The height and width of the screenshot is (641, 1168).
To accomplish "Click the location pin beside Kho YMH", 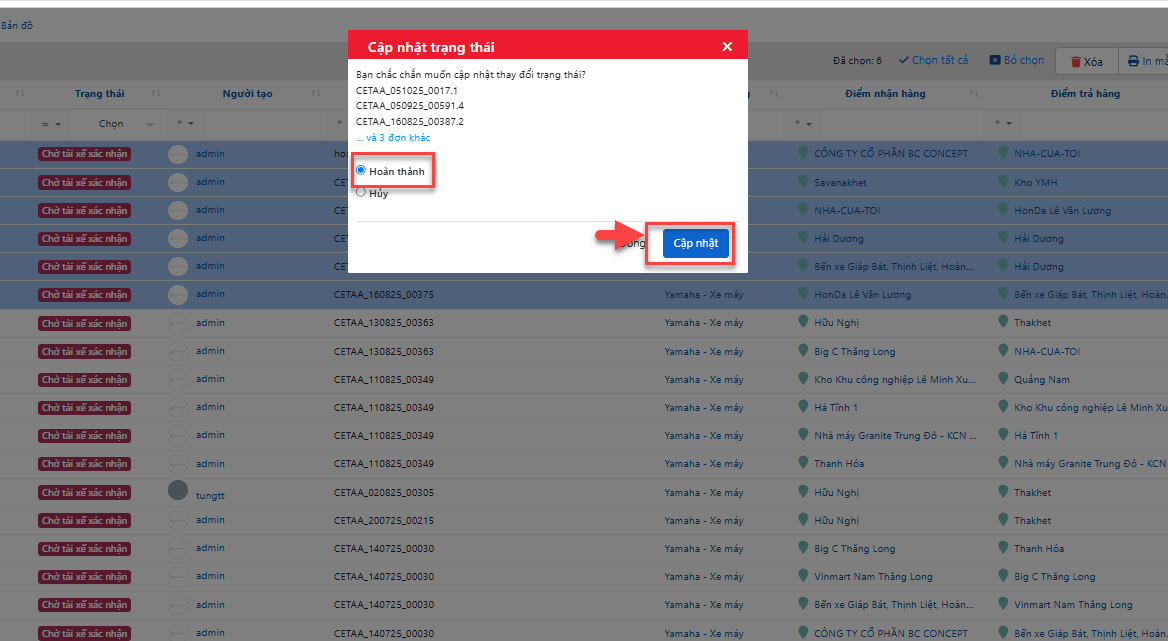I will [1003, 182].
